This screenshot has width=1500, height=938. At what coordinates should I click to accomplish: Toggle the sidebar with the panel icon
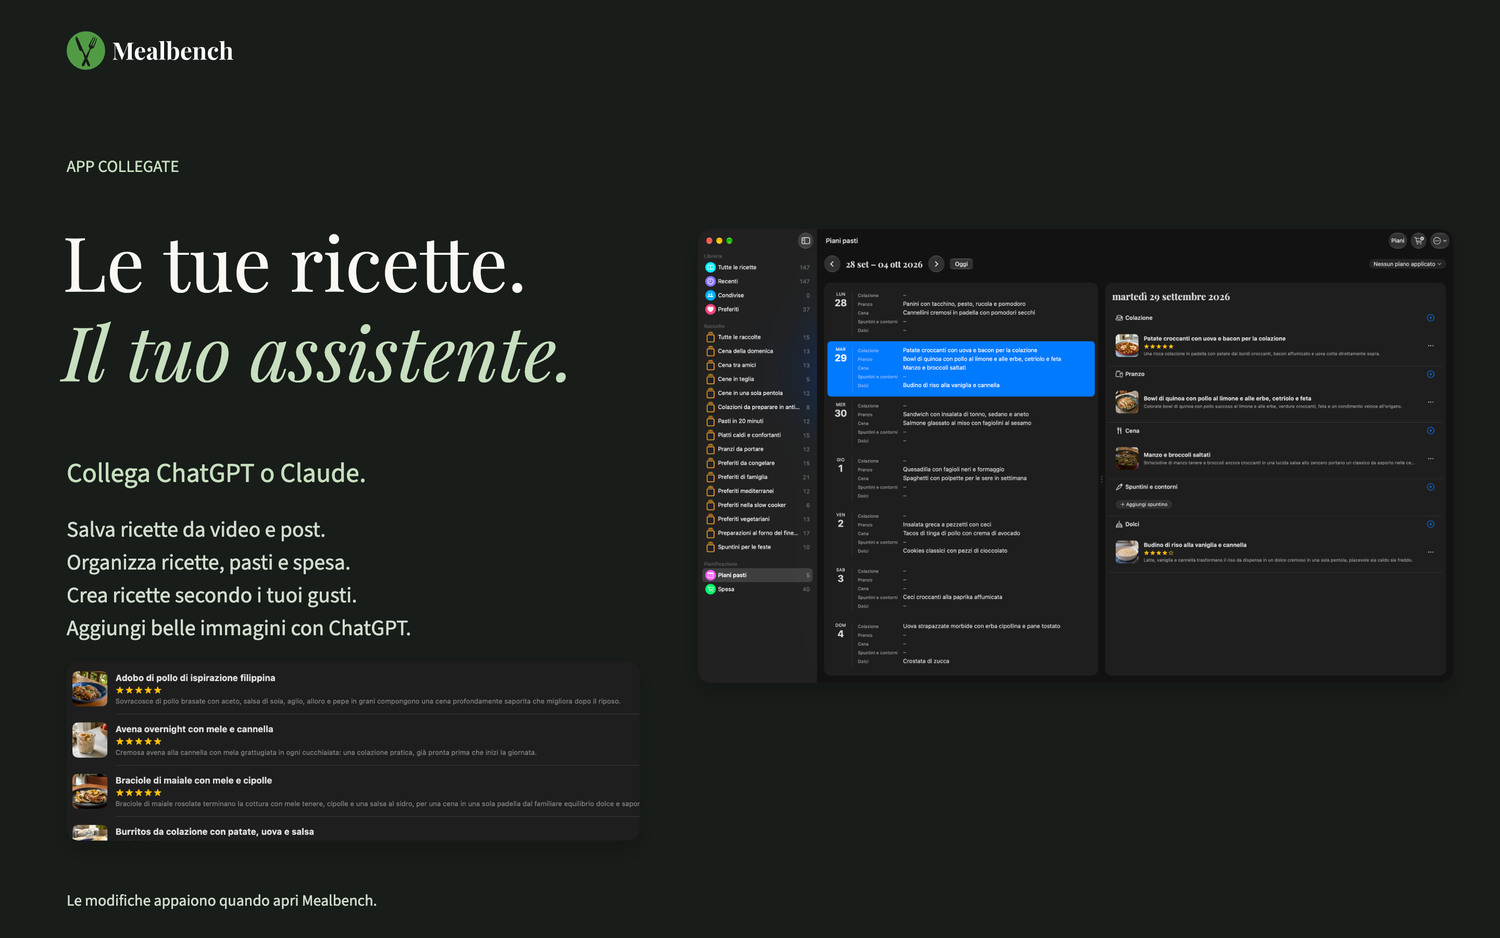point(805,241)
